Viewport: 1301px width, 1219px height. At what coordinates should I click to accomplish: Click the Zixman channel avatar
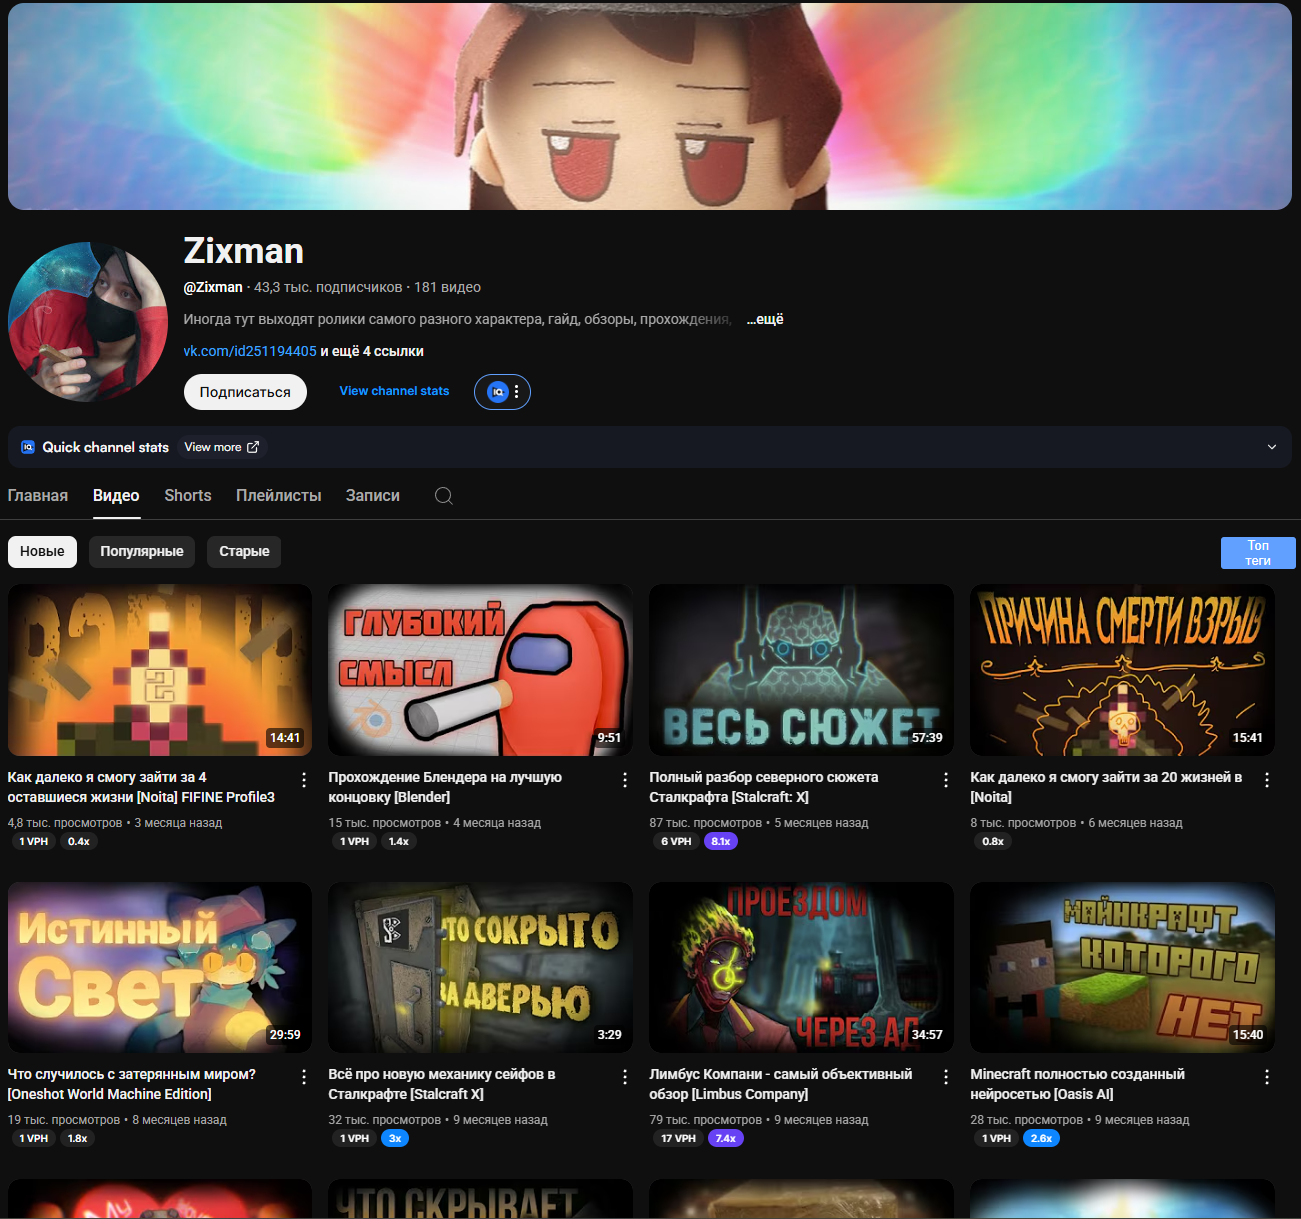coord(88,322)
